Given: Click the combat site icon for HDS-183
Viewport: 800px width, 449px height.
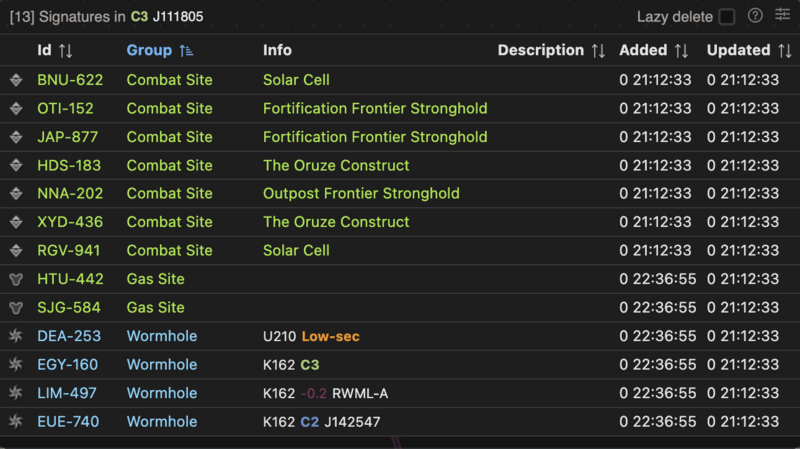Looking at the screenshot, I should (x=16, y=165).
